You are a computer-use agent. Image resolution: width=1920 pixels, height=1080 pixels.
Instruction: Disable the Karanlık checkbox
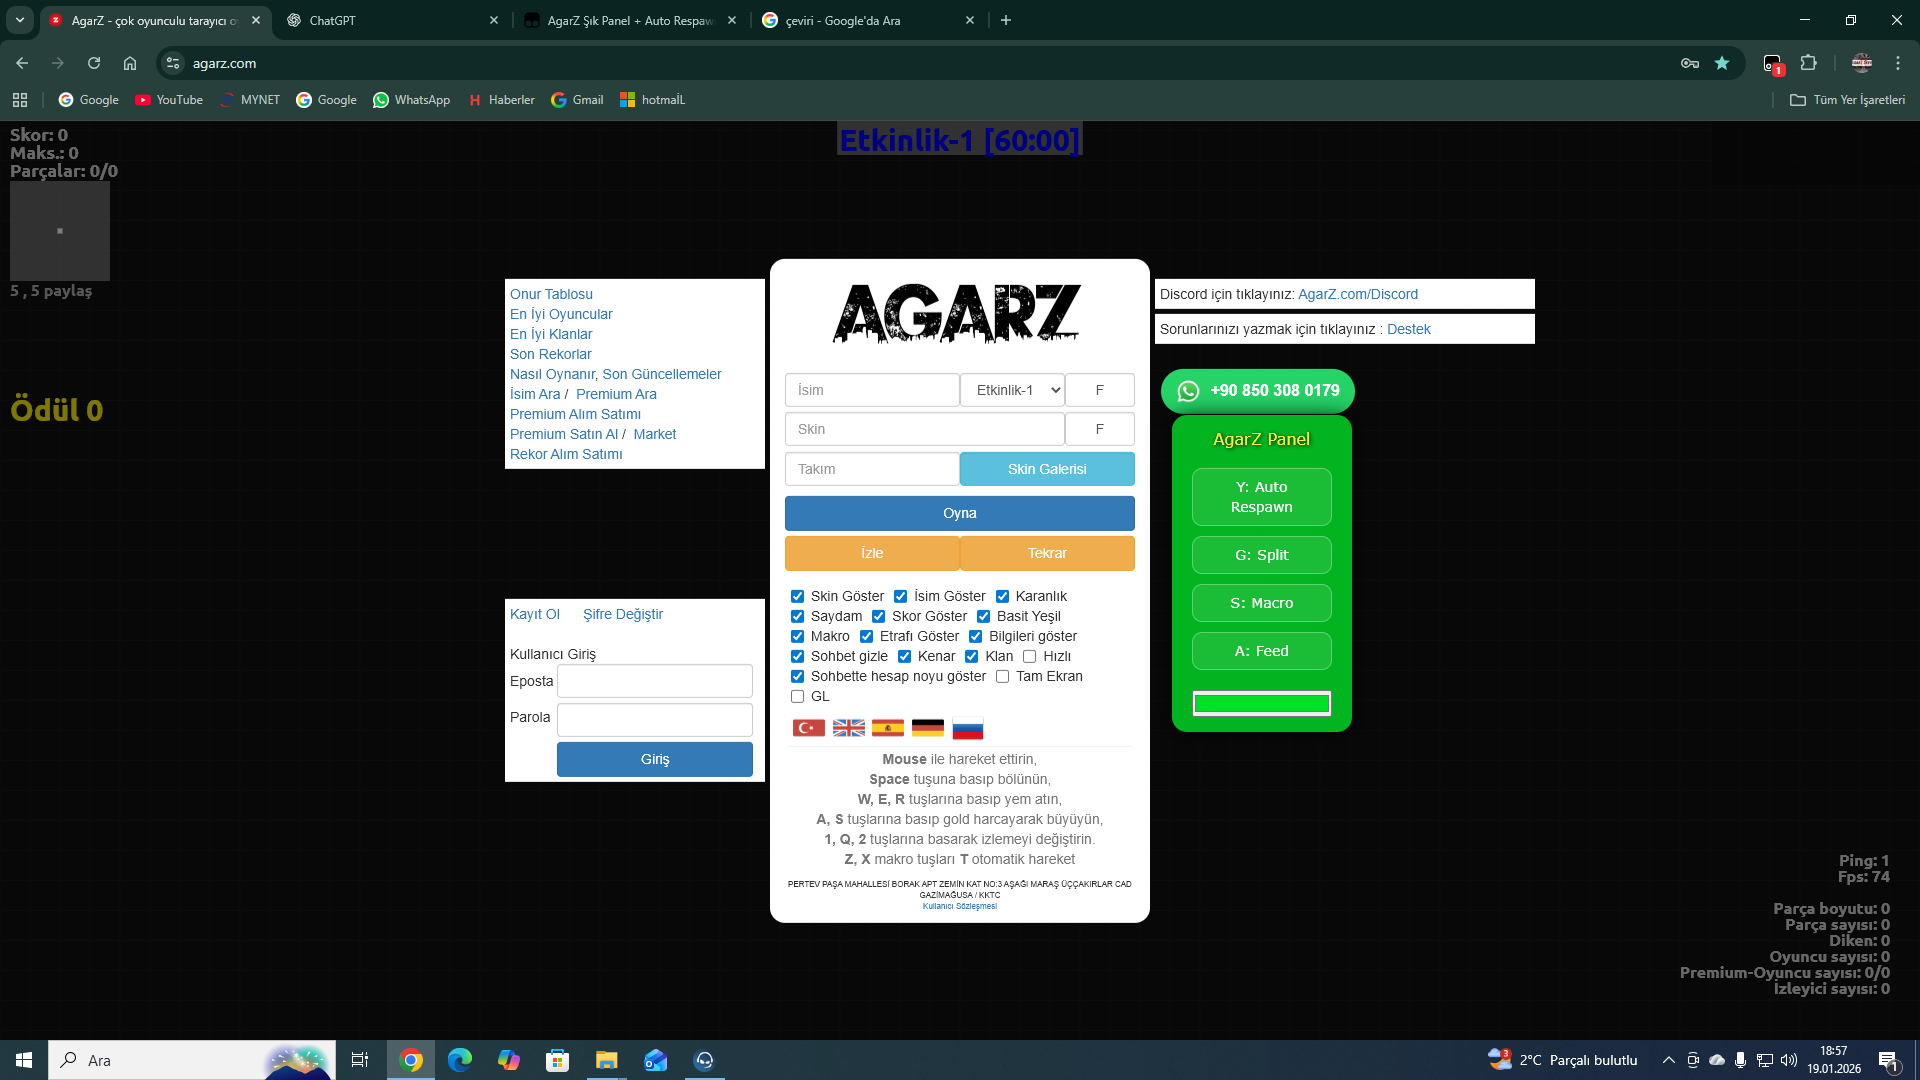(1002, 597)
